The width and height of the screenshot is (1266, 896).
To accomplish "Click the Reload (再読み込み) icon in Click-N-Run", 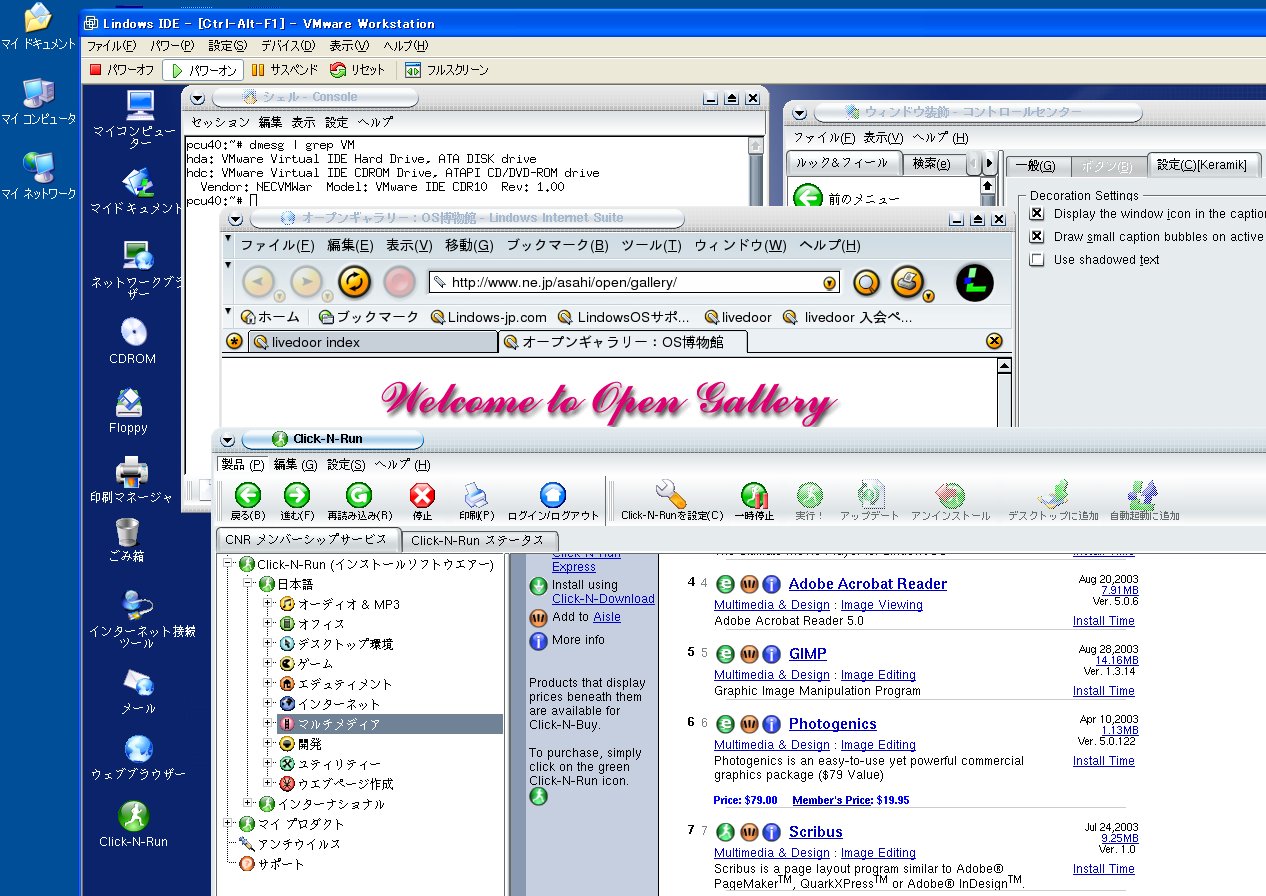I will point(358,495).
